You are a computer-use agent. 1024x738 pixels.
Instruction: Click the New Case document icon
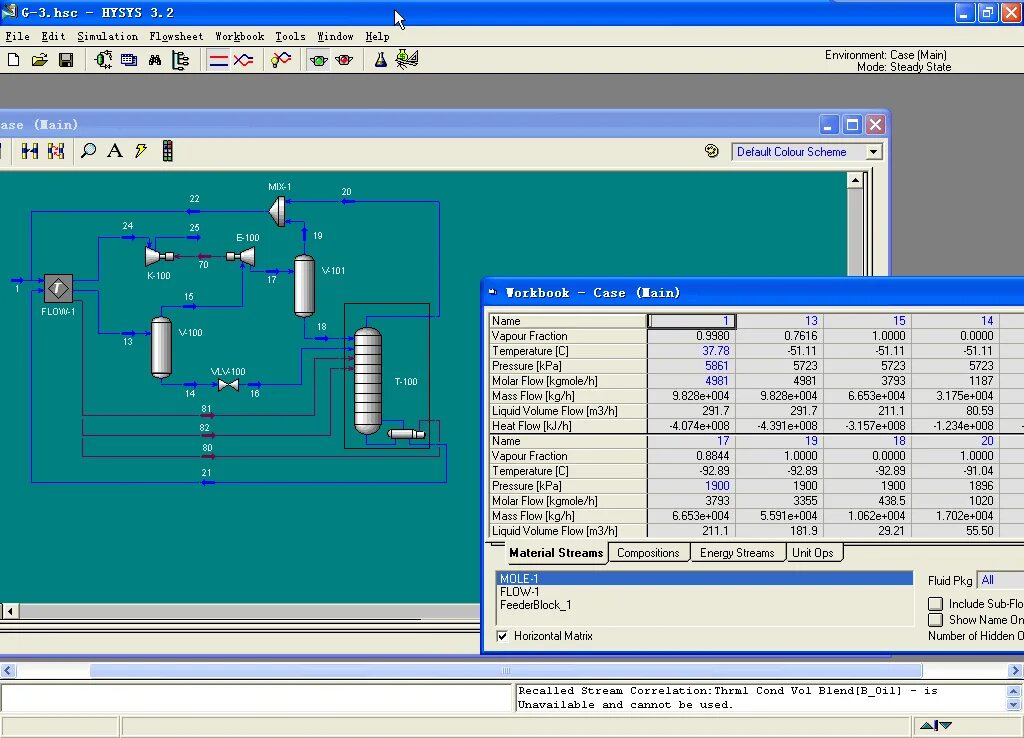[14, 60]
